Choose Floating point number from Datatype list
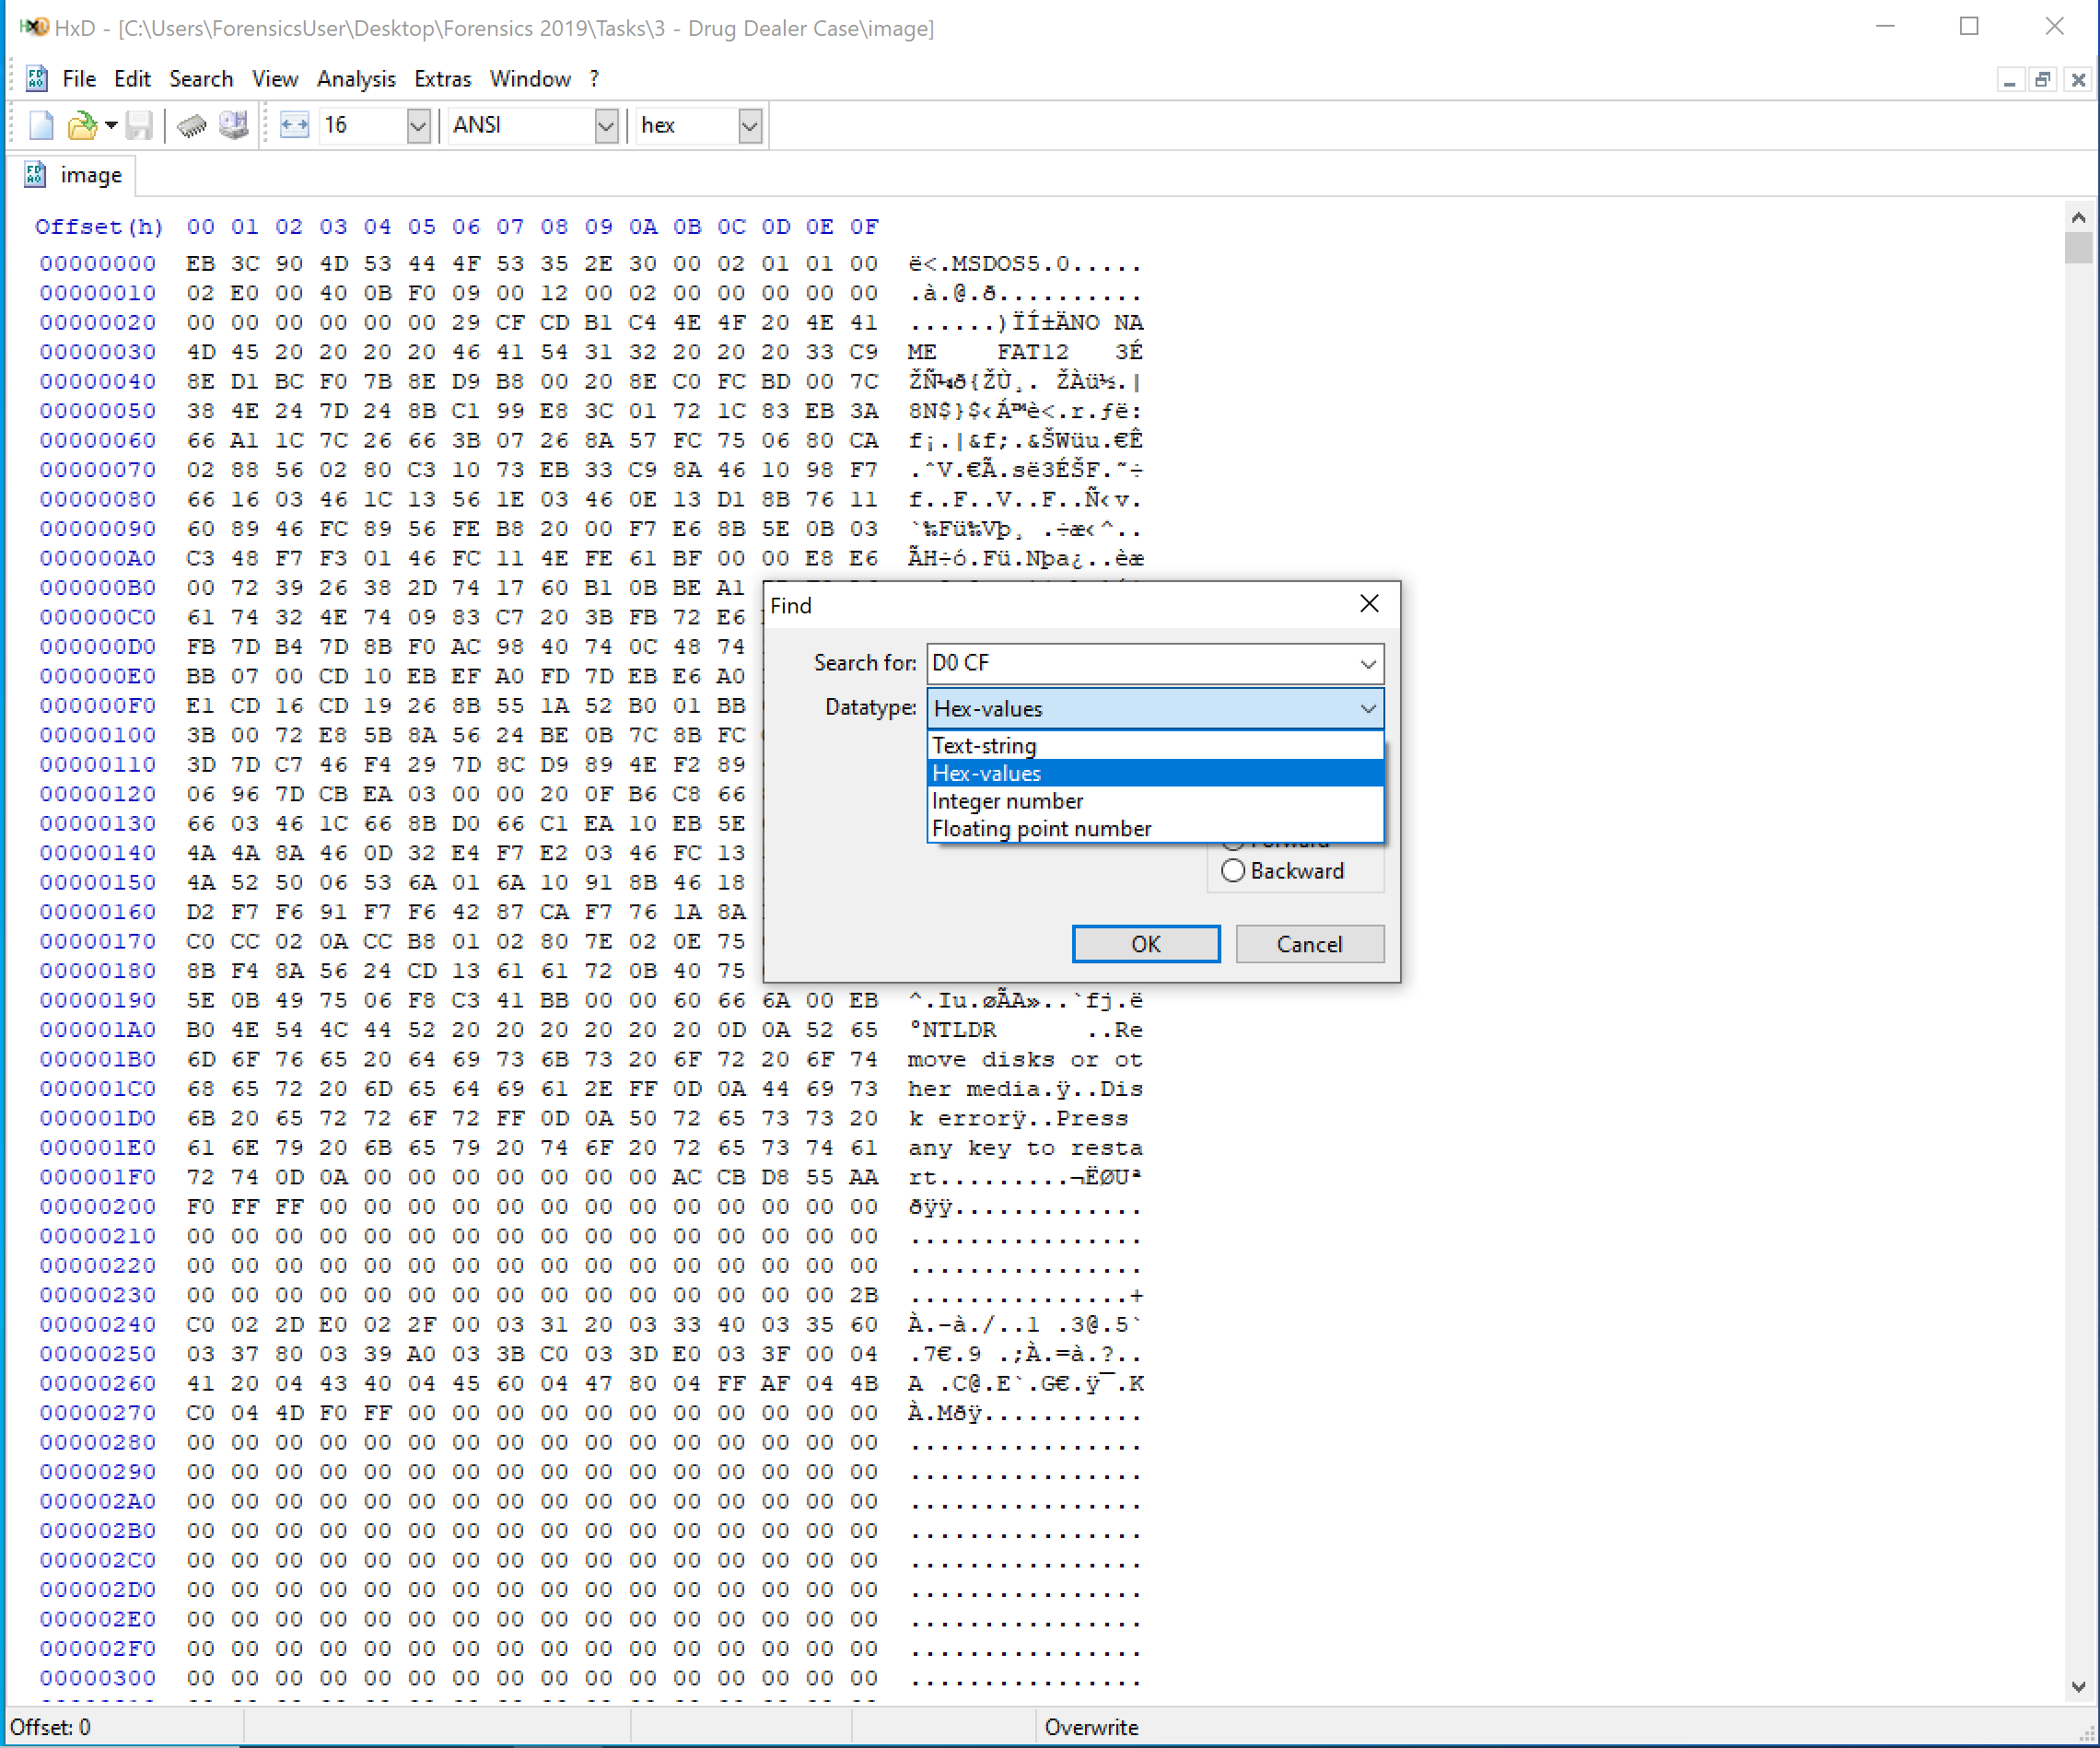The image size is (2100, 1748). (x=1155, y=829)
